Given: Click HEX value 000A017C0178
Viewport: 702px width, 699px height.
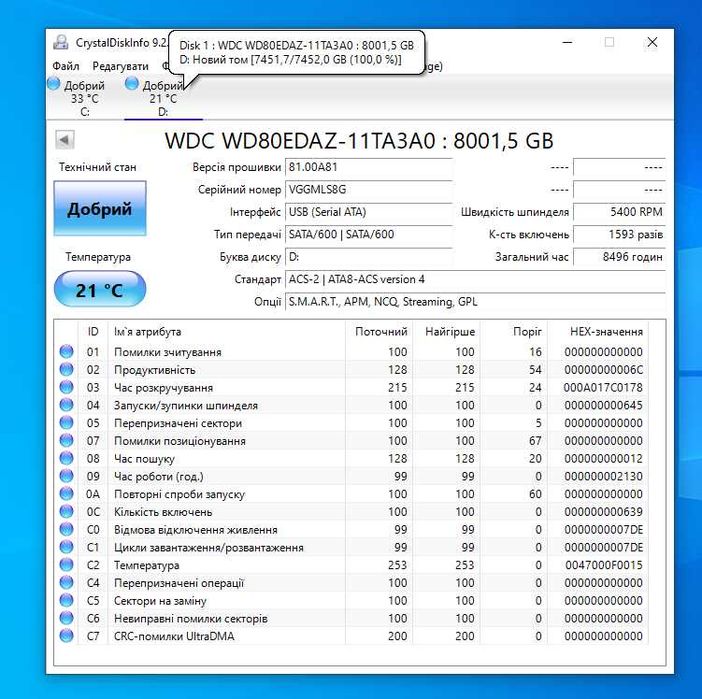Looking at the screenshot, I should [x=603, y=388].
